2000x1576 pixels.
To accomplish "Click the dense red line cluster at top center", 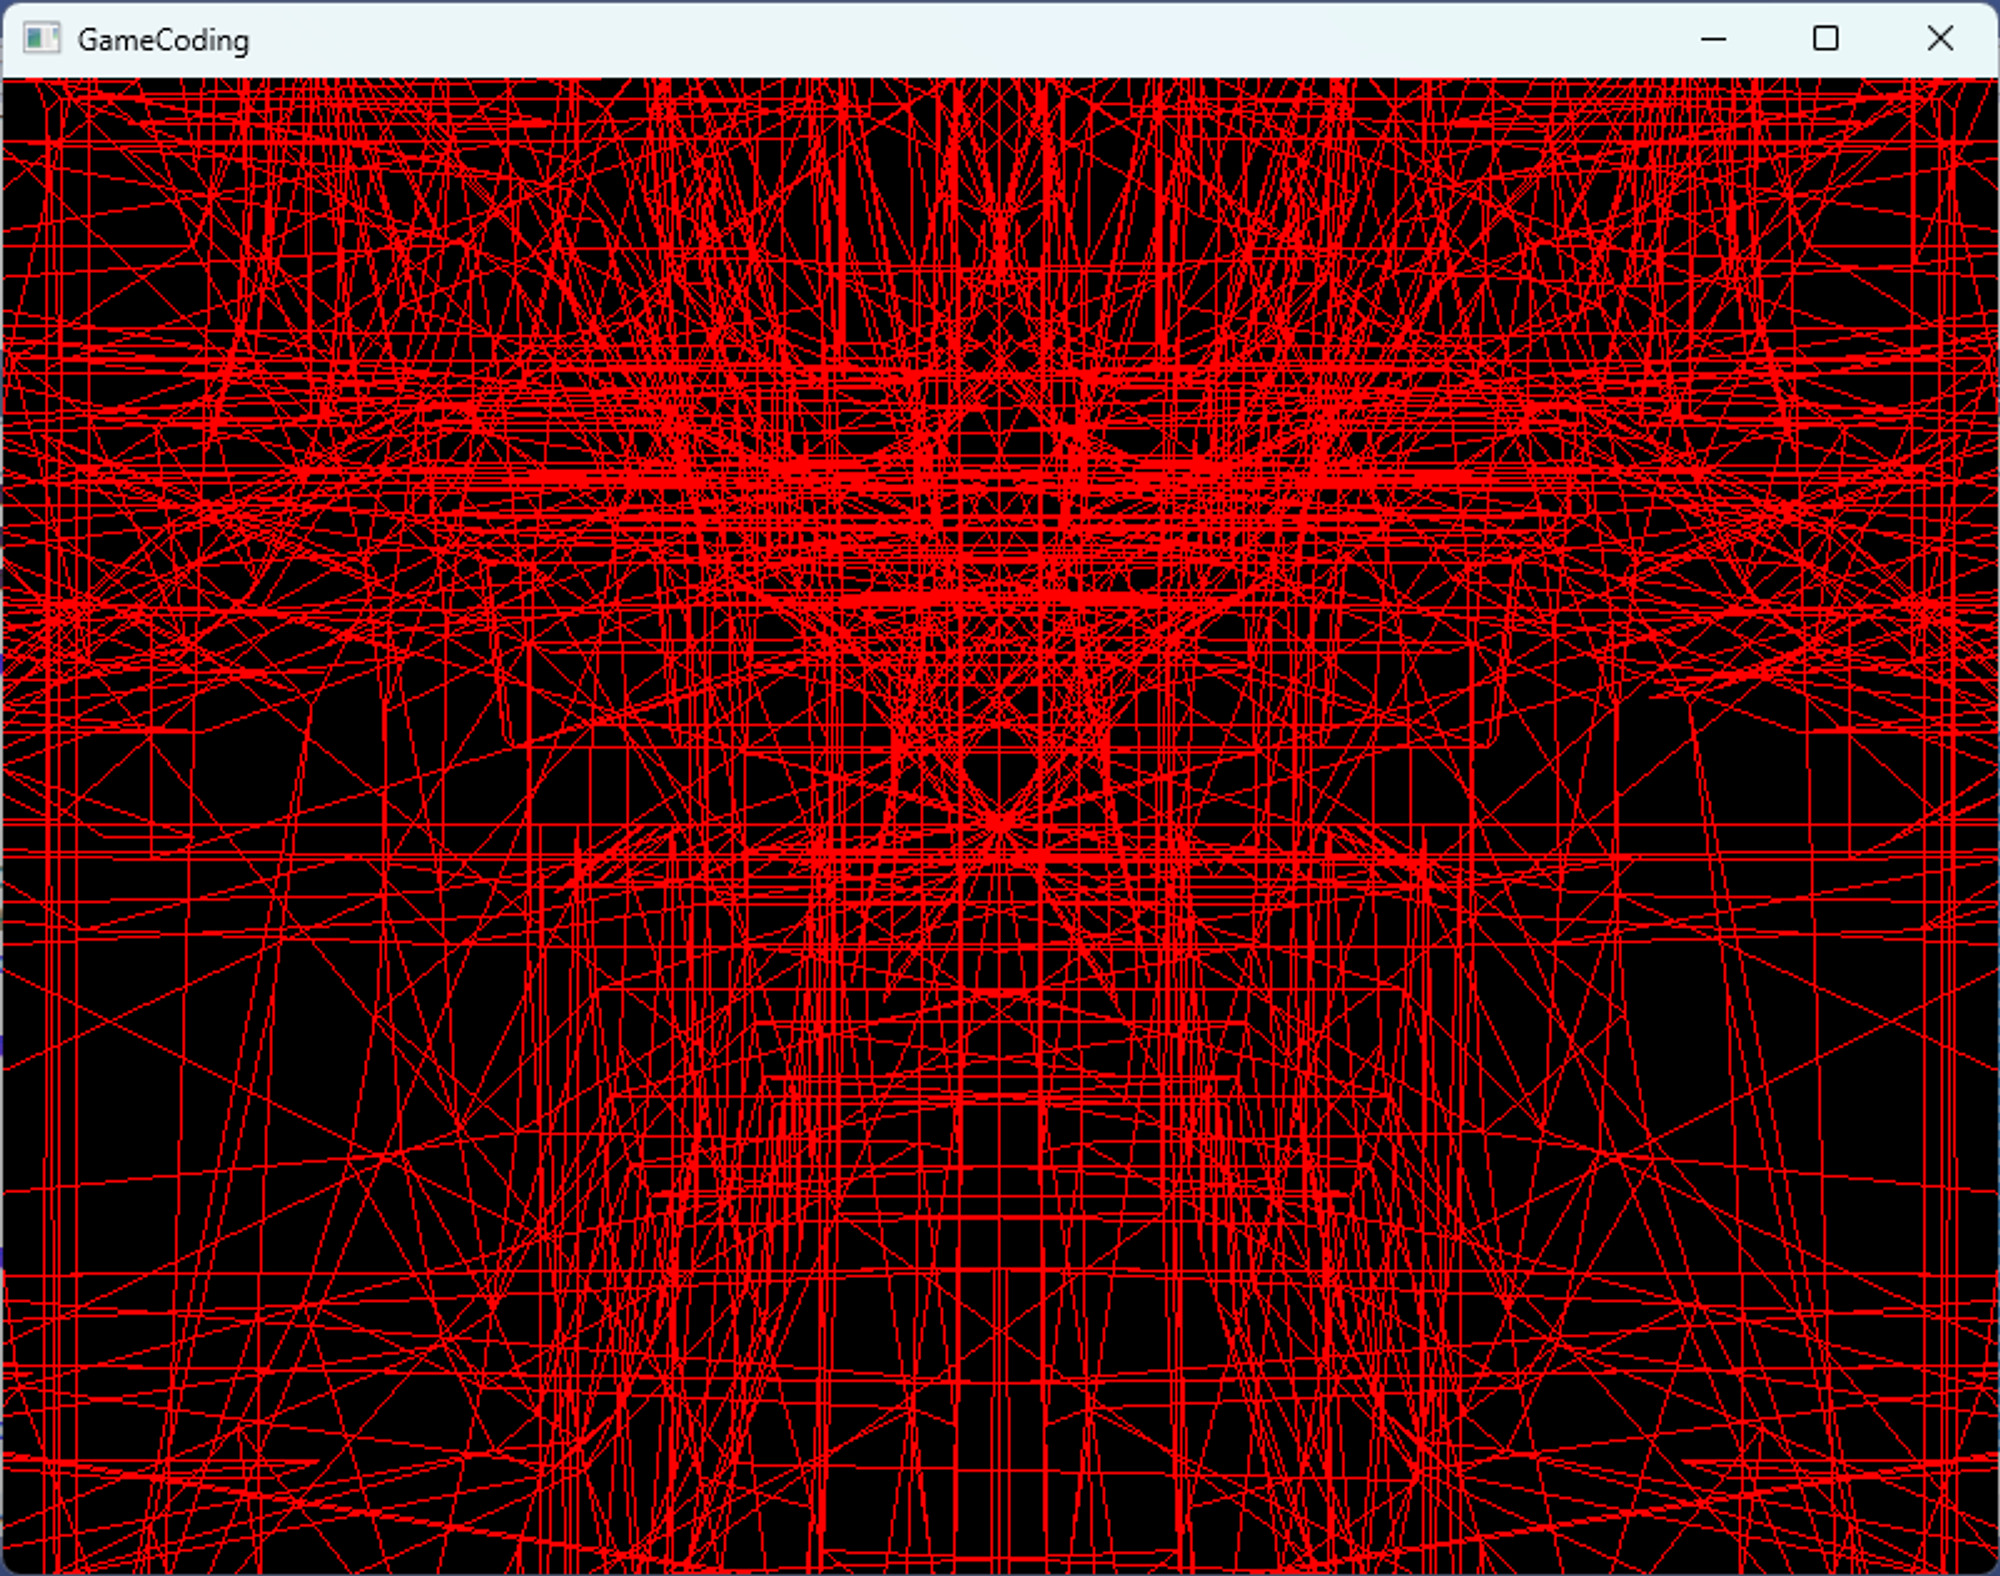I will pos(1000,240).
